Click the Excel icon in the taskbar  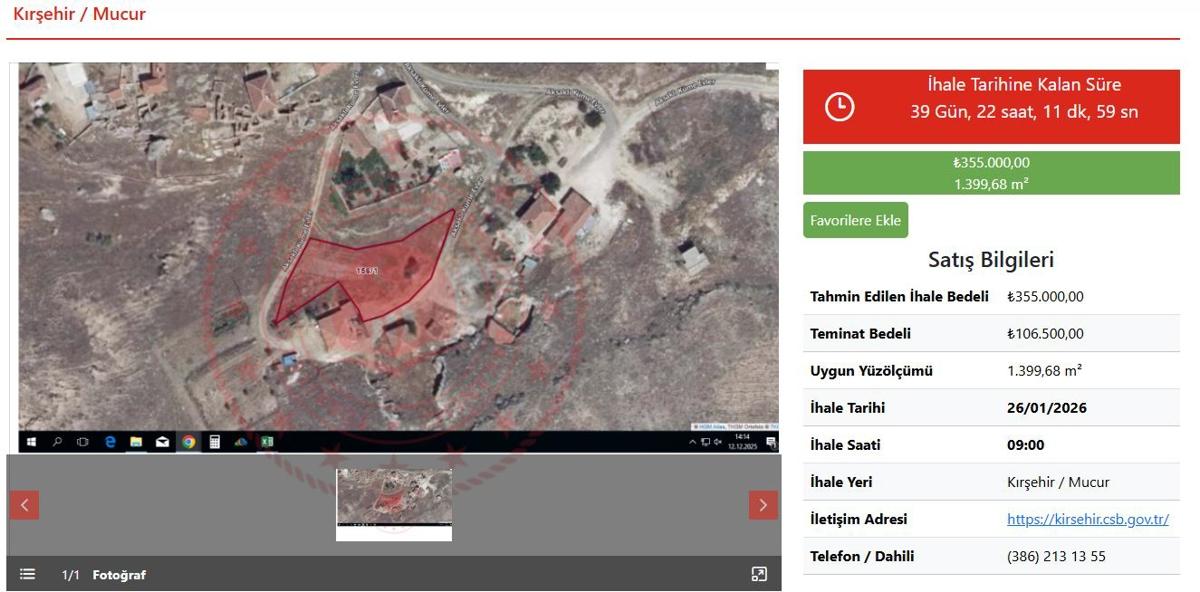267,442
